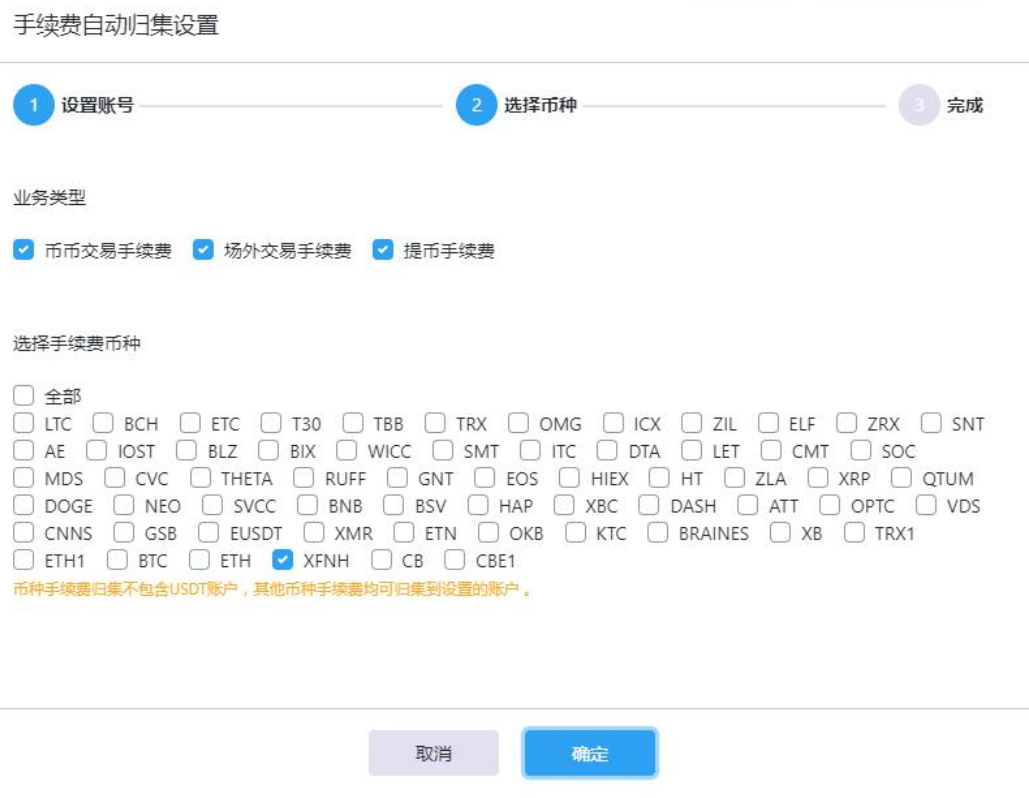Viewport: 1029px width, 798px height.
Task: Check the LET currency checkbox
Action: 692,451
